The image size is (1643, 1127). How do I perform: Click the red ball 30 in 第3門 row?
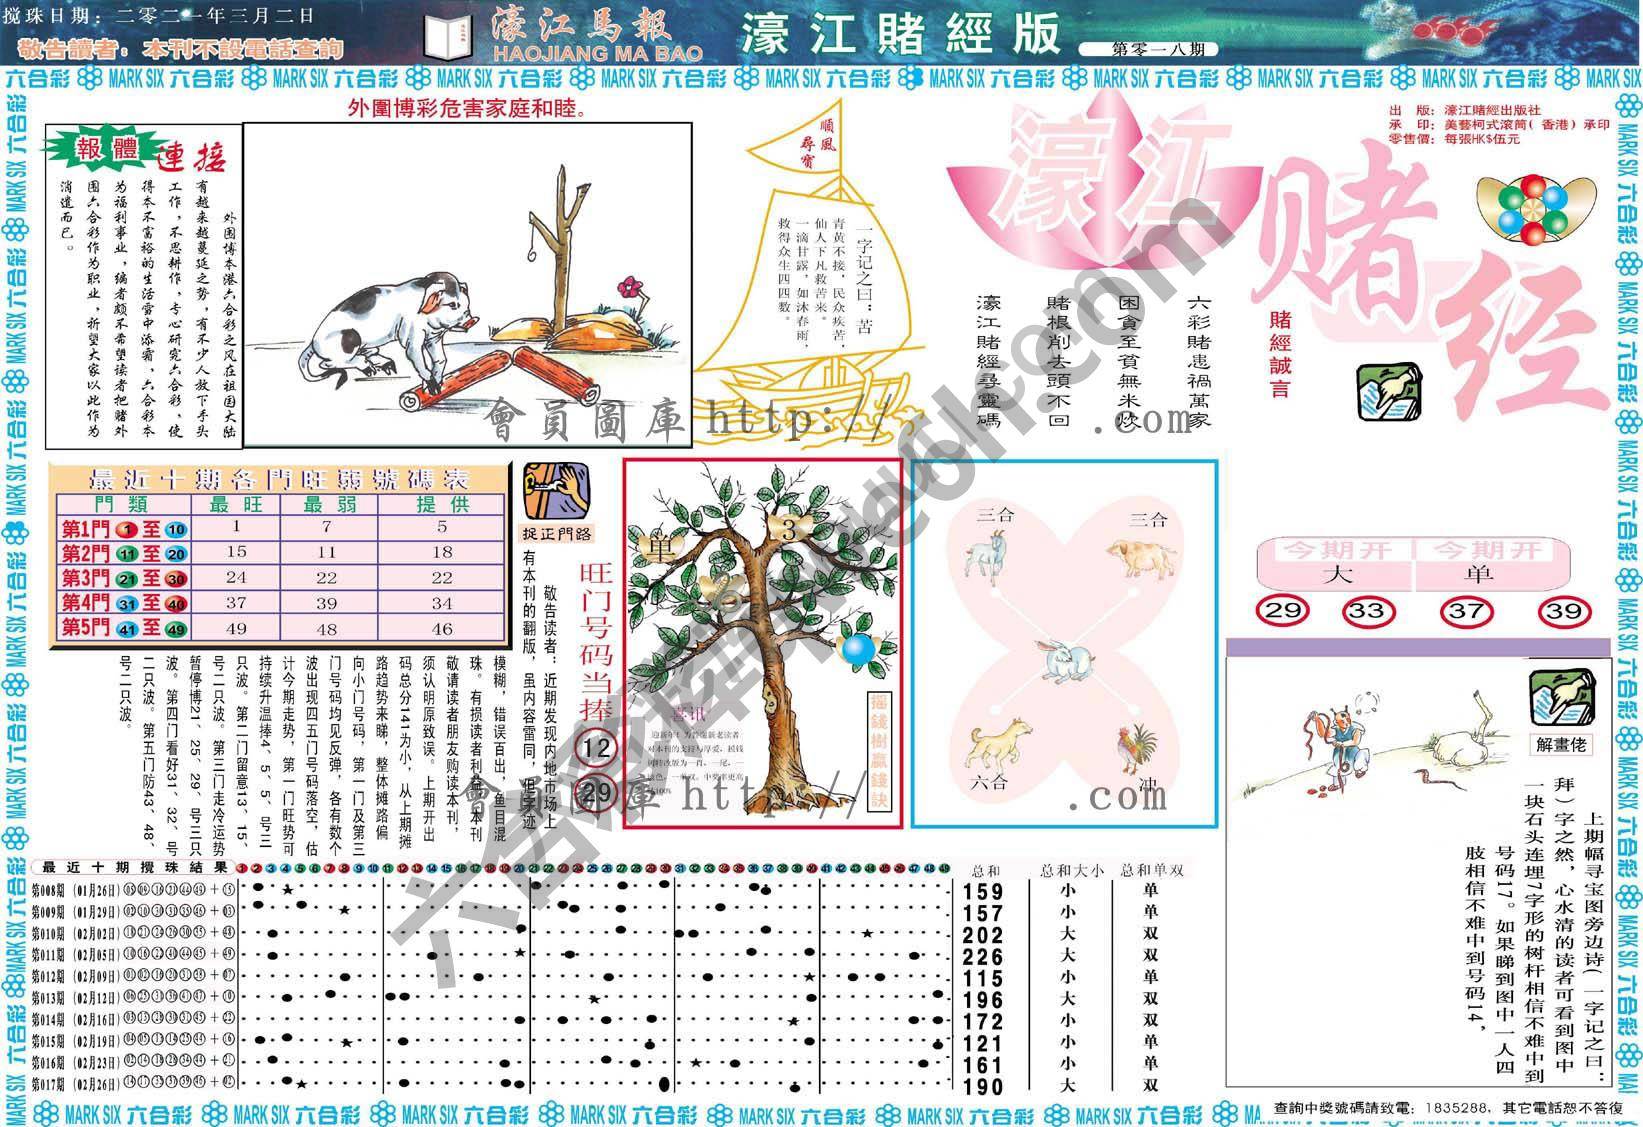click(x=176, y=579)
